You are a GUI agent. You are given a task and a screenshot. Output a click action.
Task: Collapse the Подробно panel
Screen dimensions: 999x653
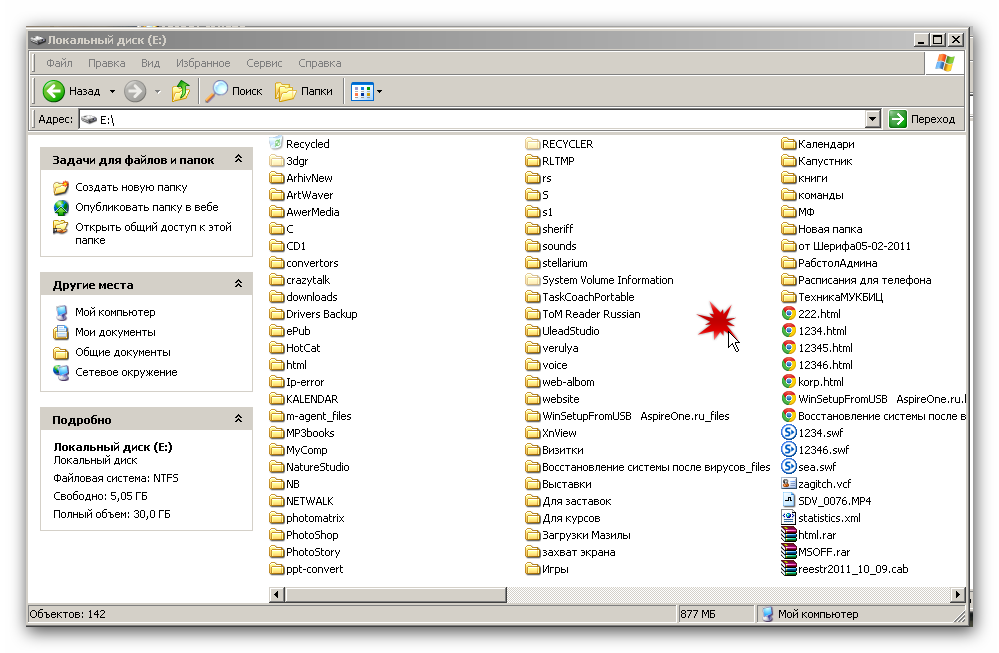[x=238, y=419]
